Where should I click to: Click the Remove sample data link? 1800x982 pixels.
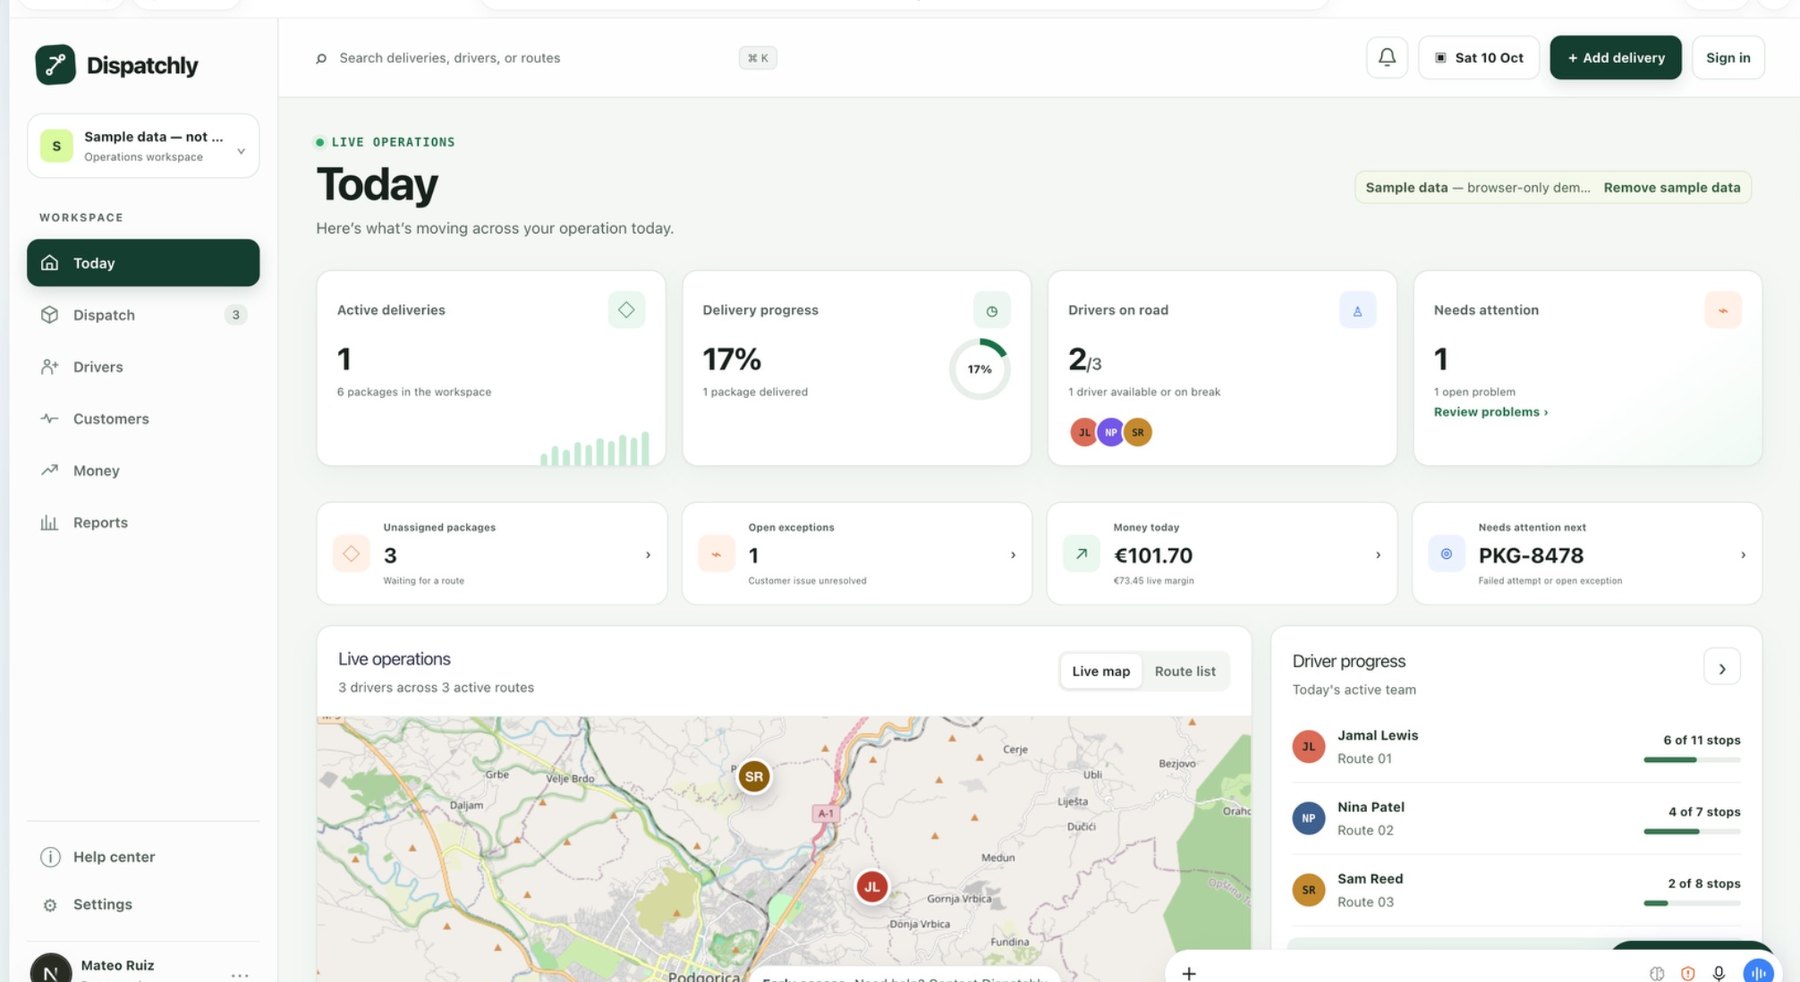coord(1672,188)
